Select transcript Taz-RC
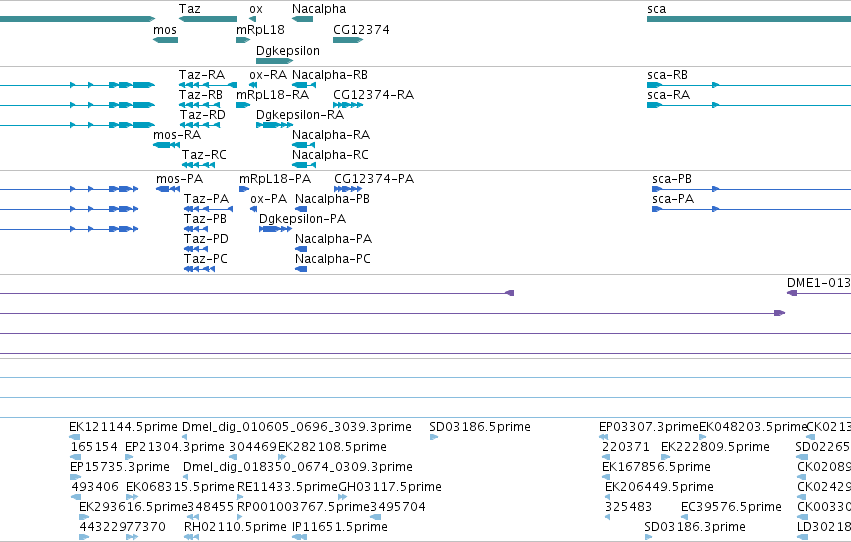 pos(198,165)
